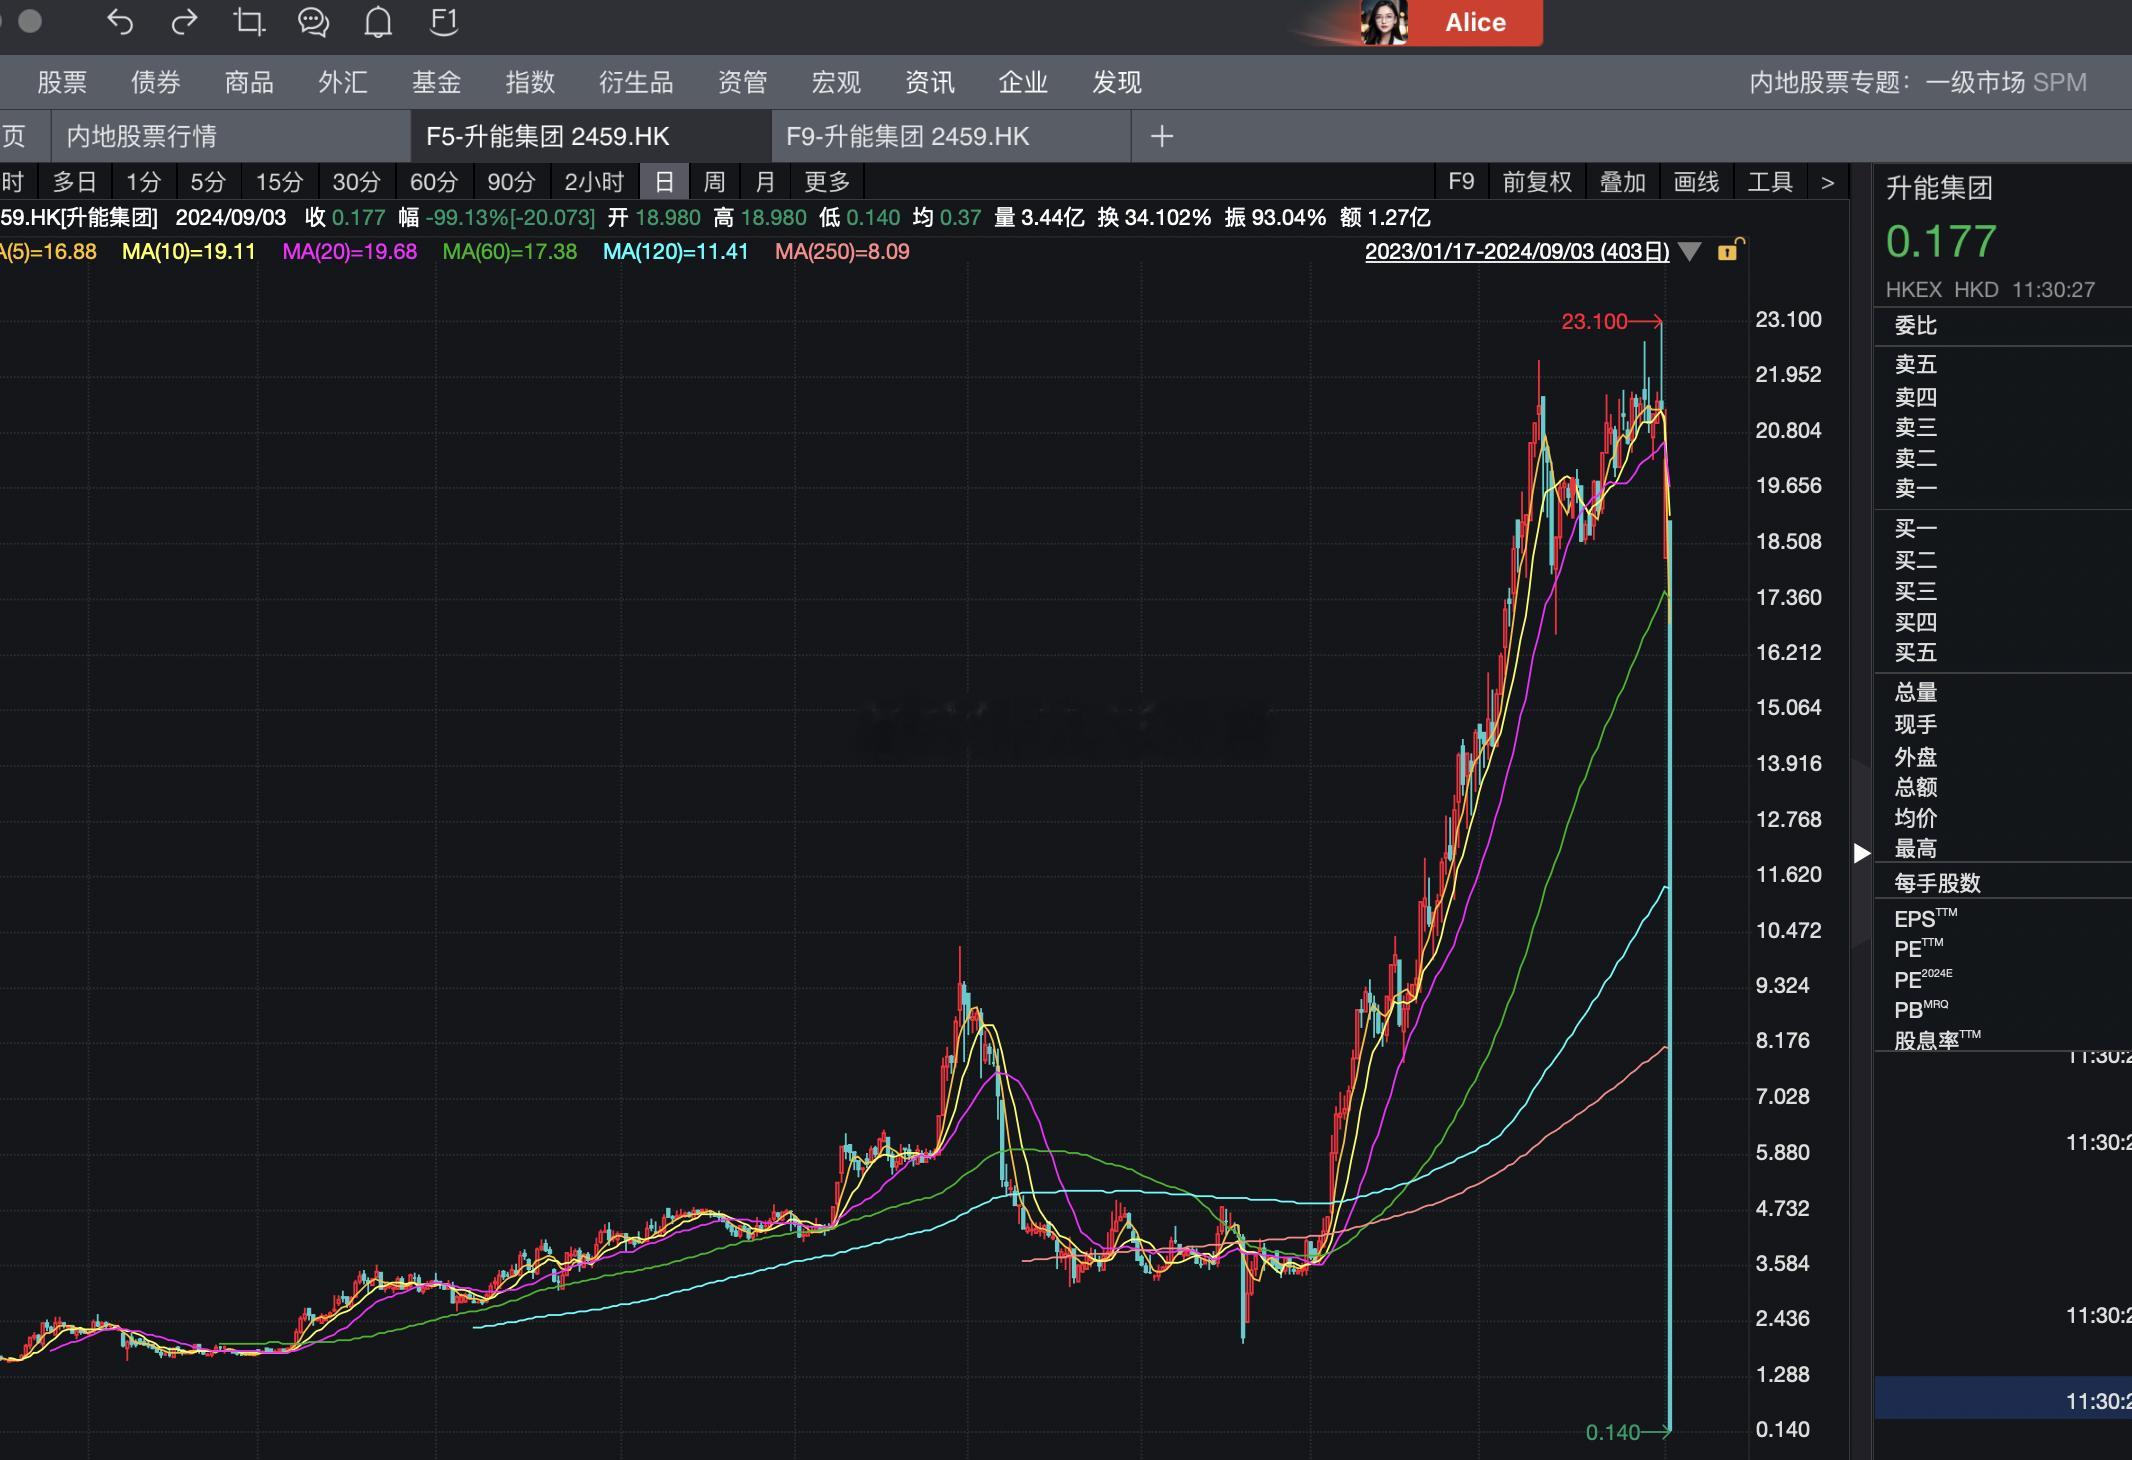Image resolution: width=2132 pixels, height=1460 pixels.
Task: Open the 叠加 overlay option
Action: [1622, 182]
